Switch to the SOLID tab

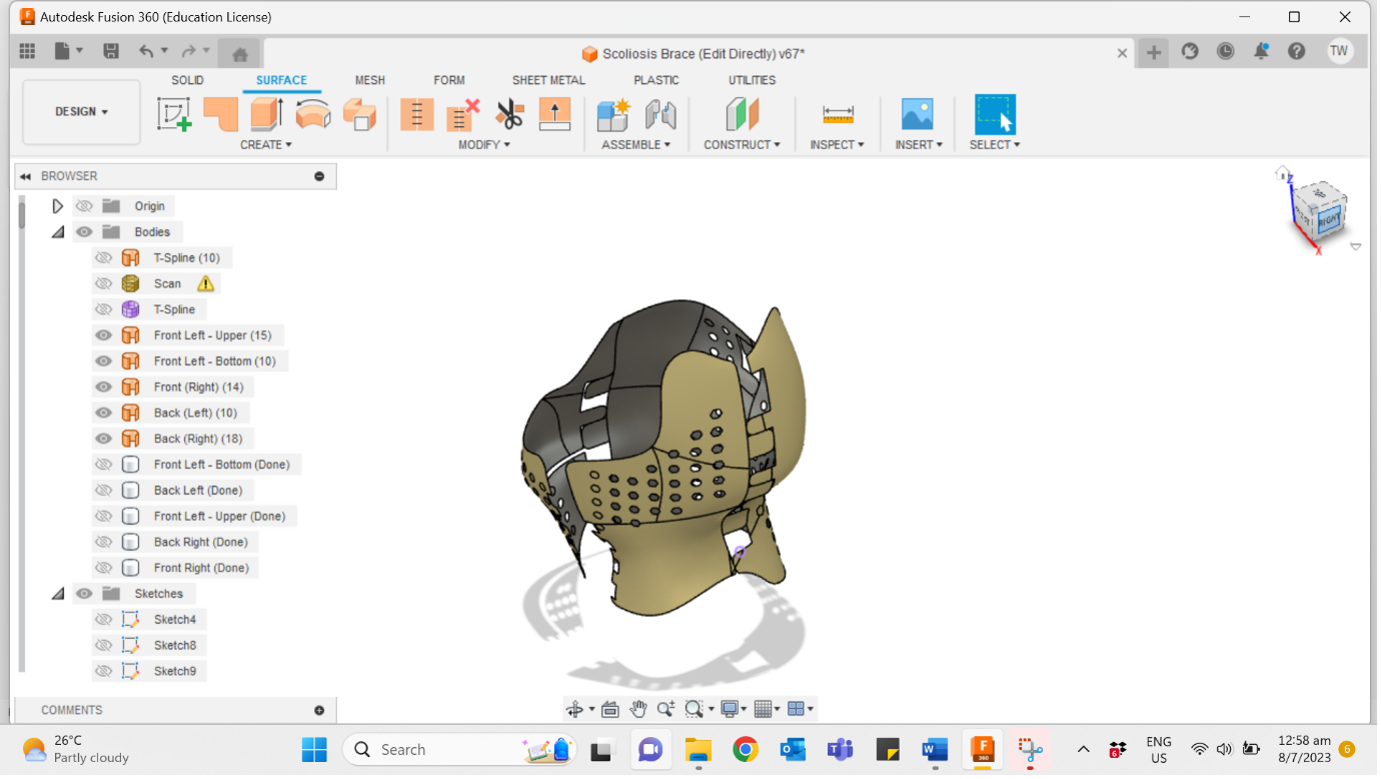(187, 80)
